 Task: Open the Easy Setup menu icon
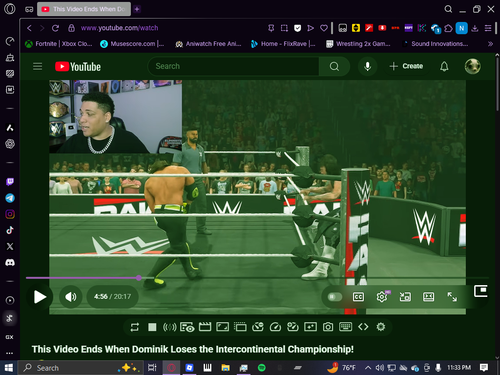tap(488, 28)
